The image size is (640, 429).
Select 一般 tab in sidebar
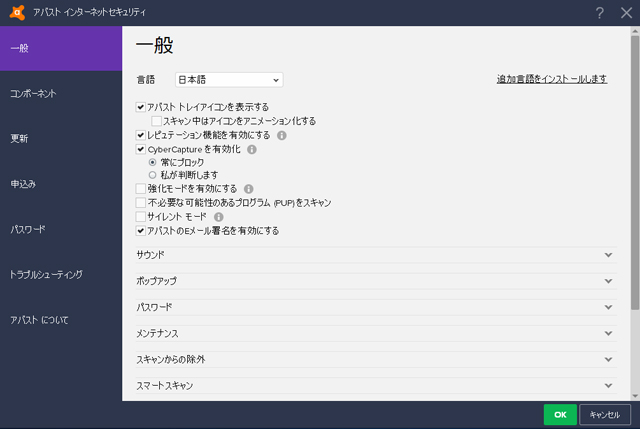(x=61, y=48)
